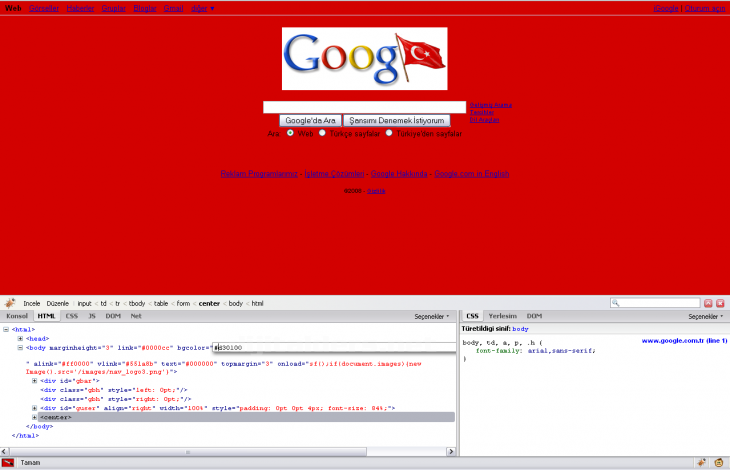Expand the center node

coord(34,417)
